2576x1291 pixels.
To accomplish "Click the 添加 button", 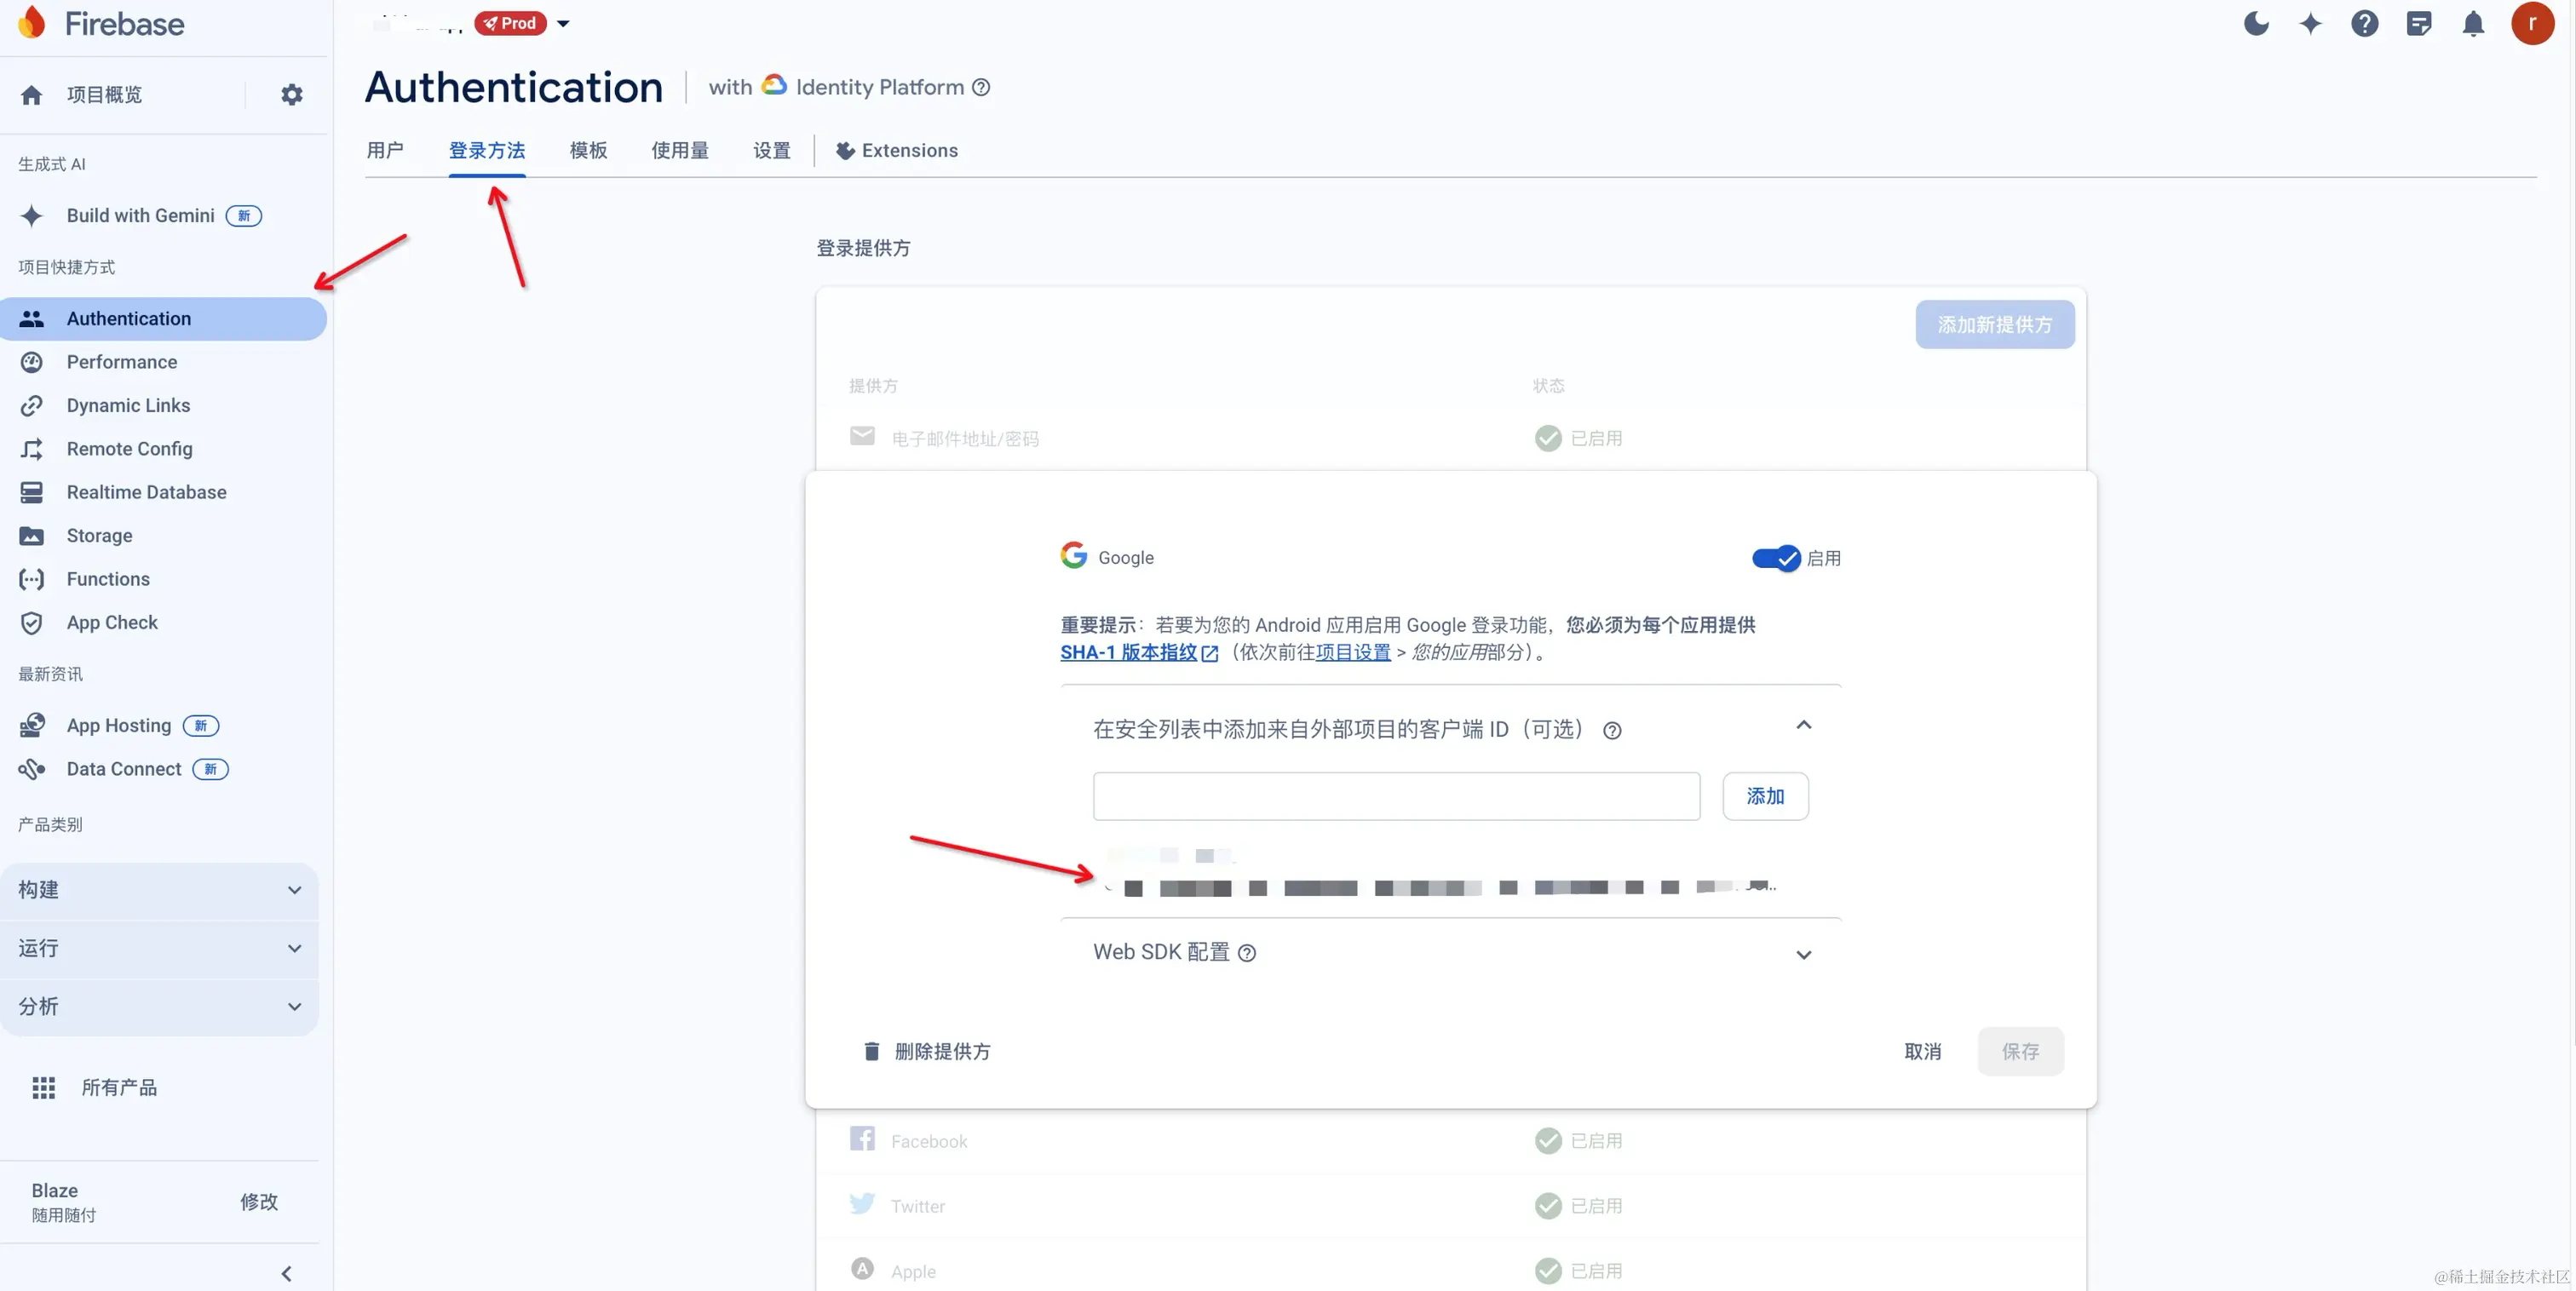I will [x=1764, y=796].
